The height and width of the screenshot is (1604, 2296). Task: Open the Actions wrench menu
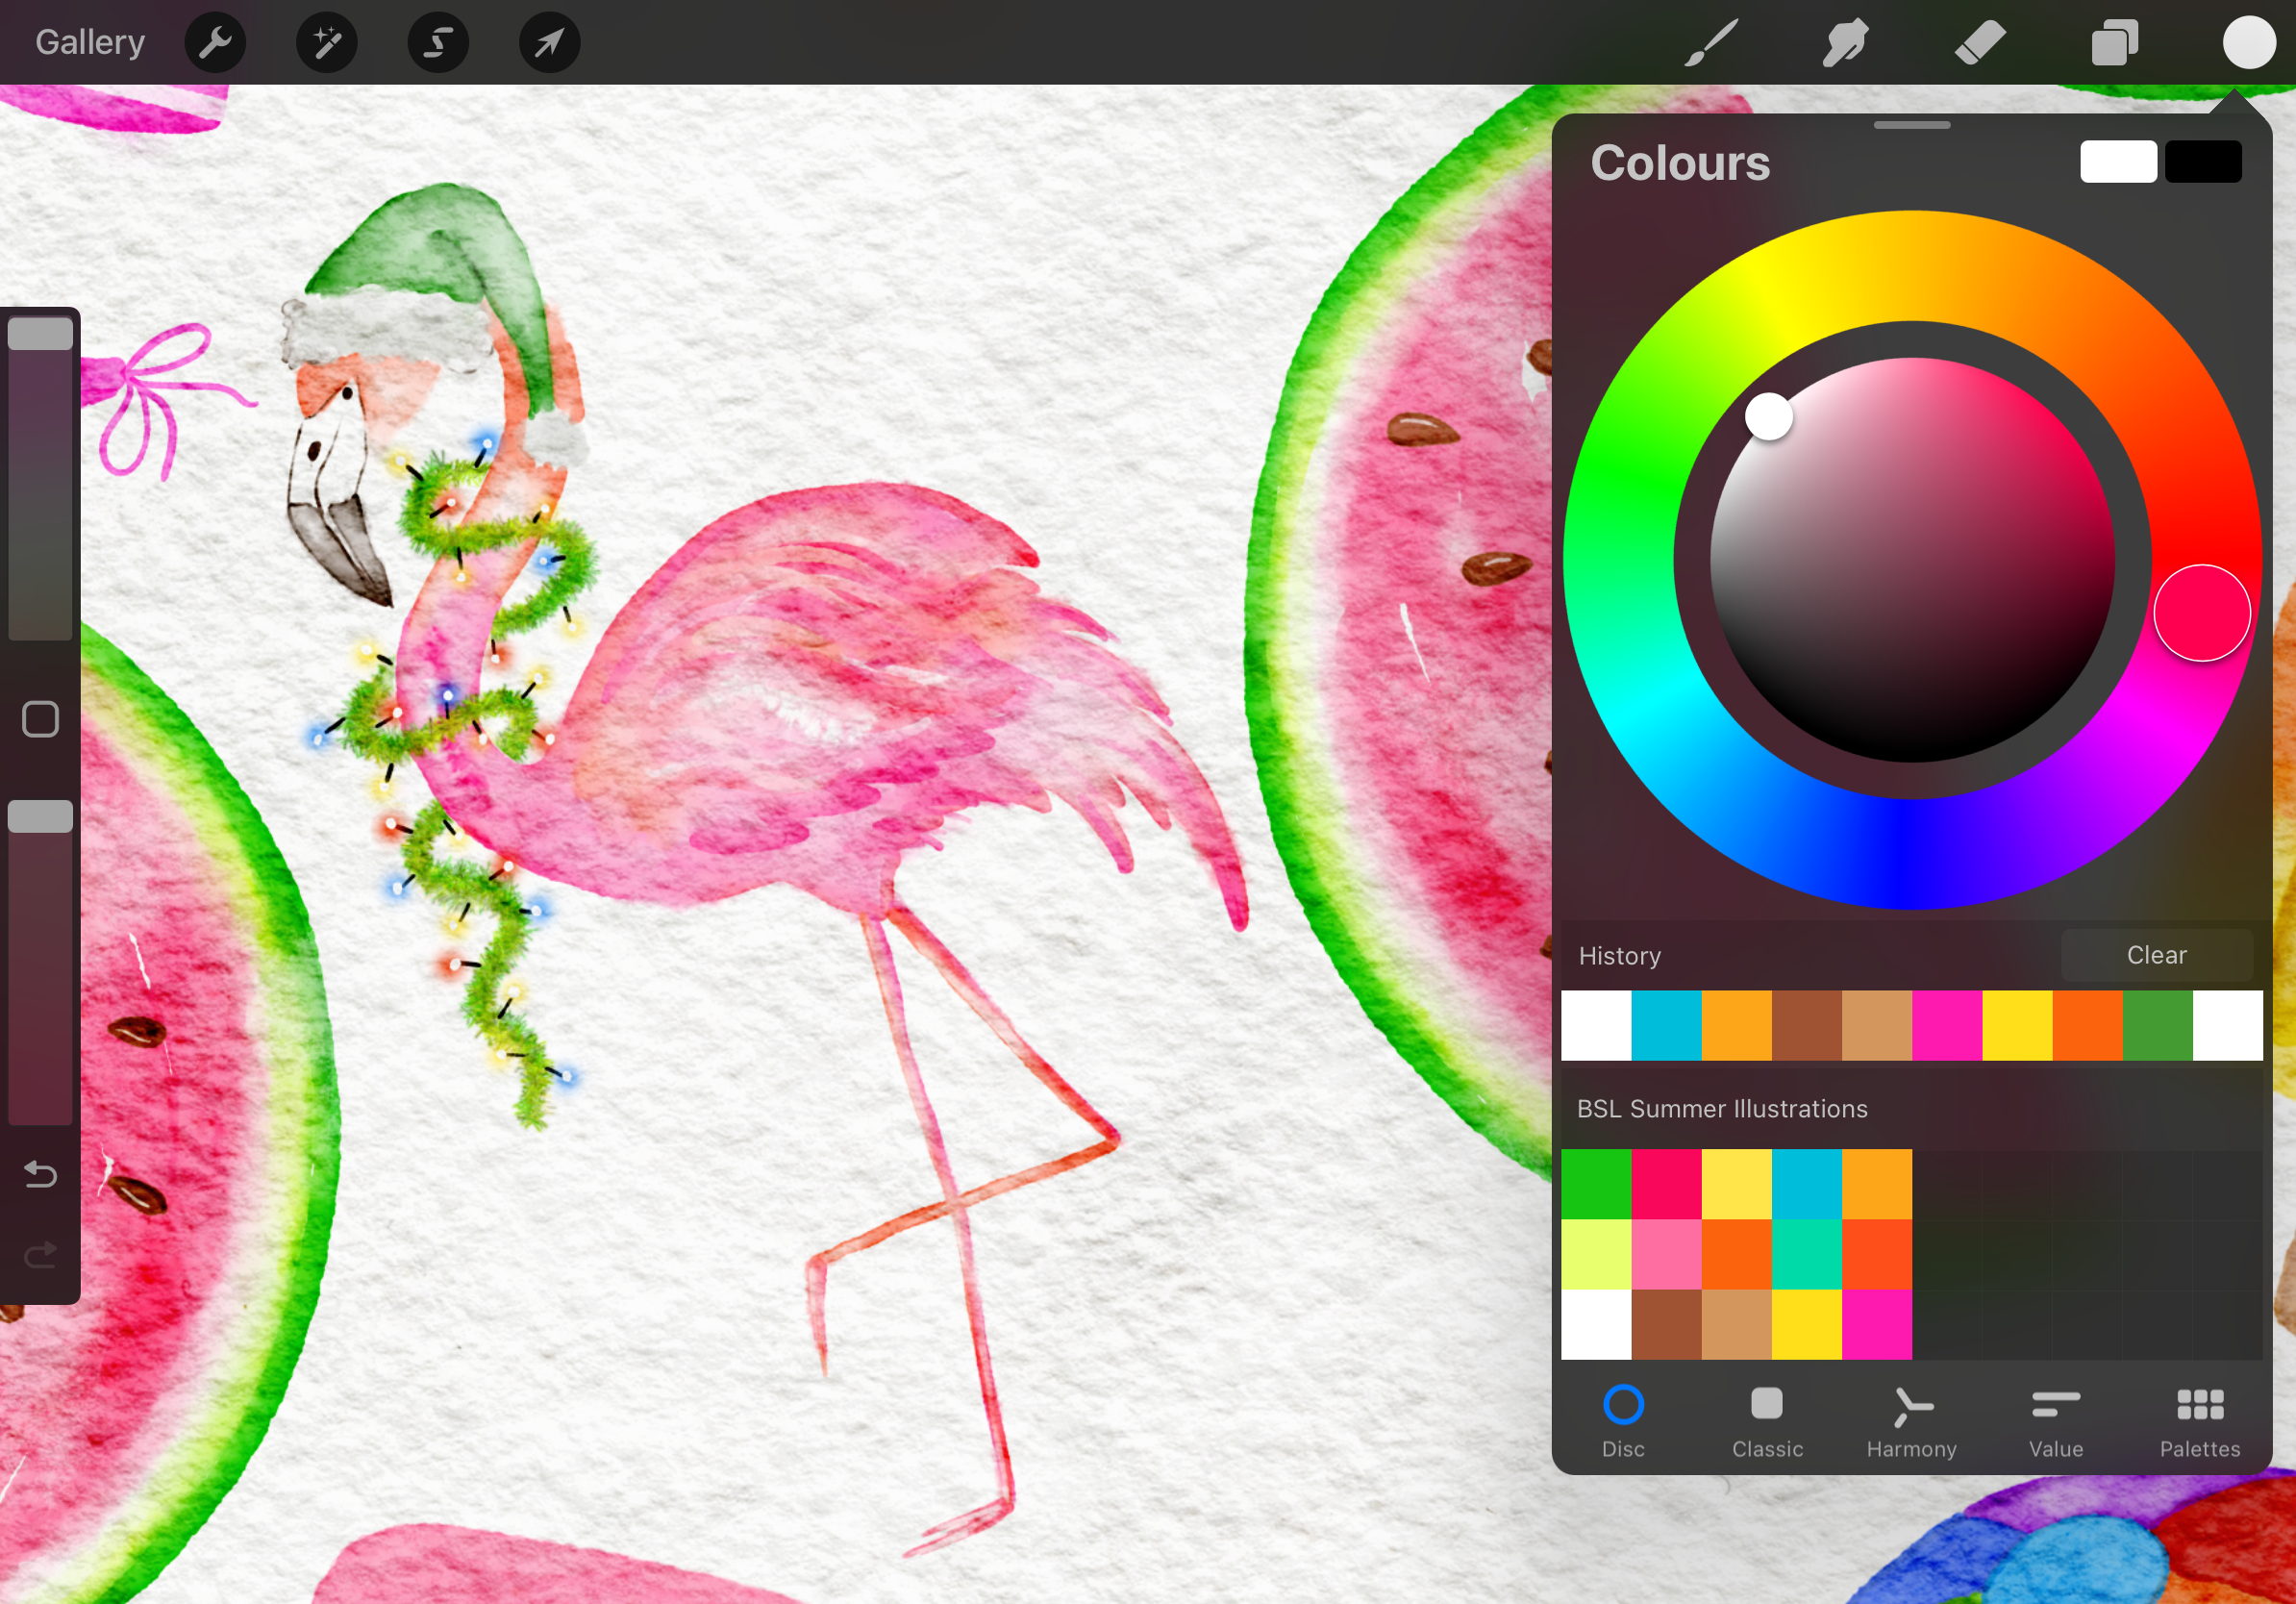coord(215,43)
